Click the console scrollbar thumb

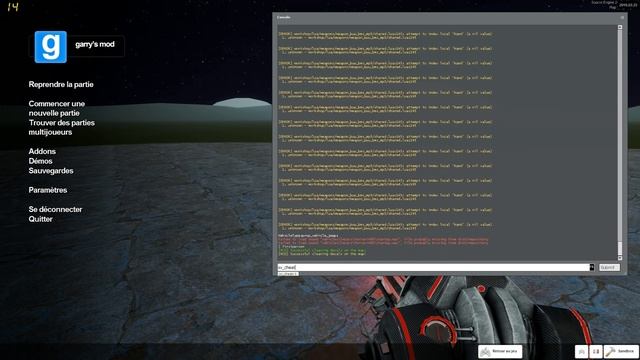[x=620, y=248]
